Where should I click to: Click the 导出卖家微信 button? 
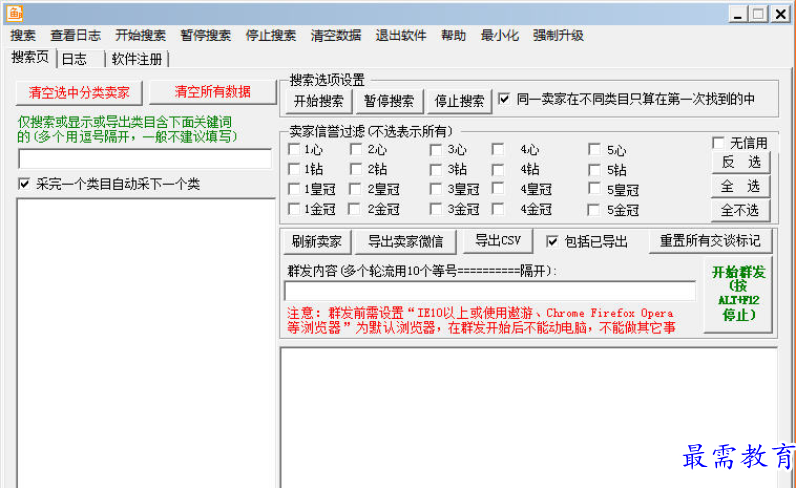[405, 242]
